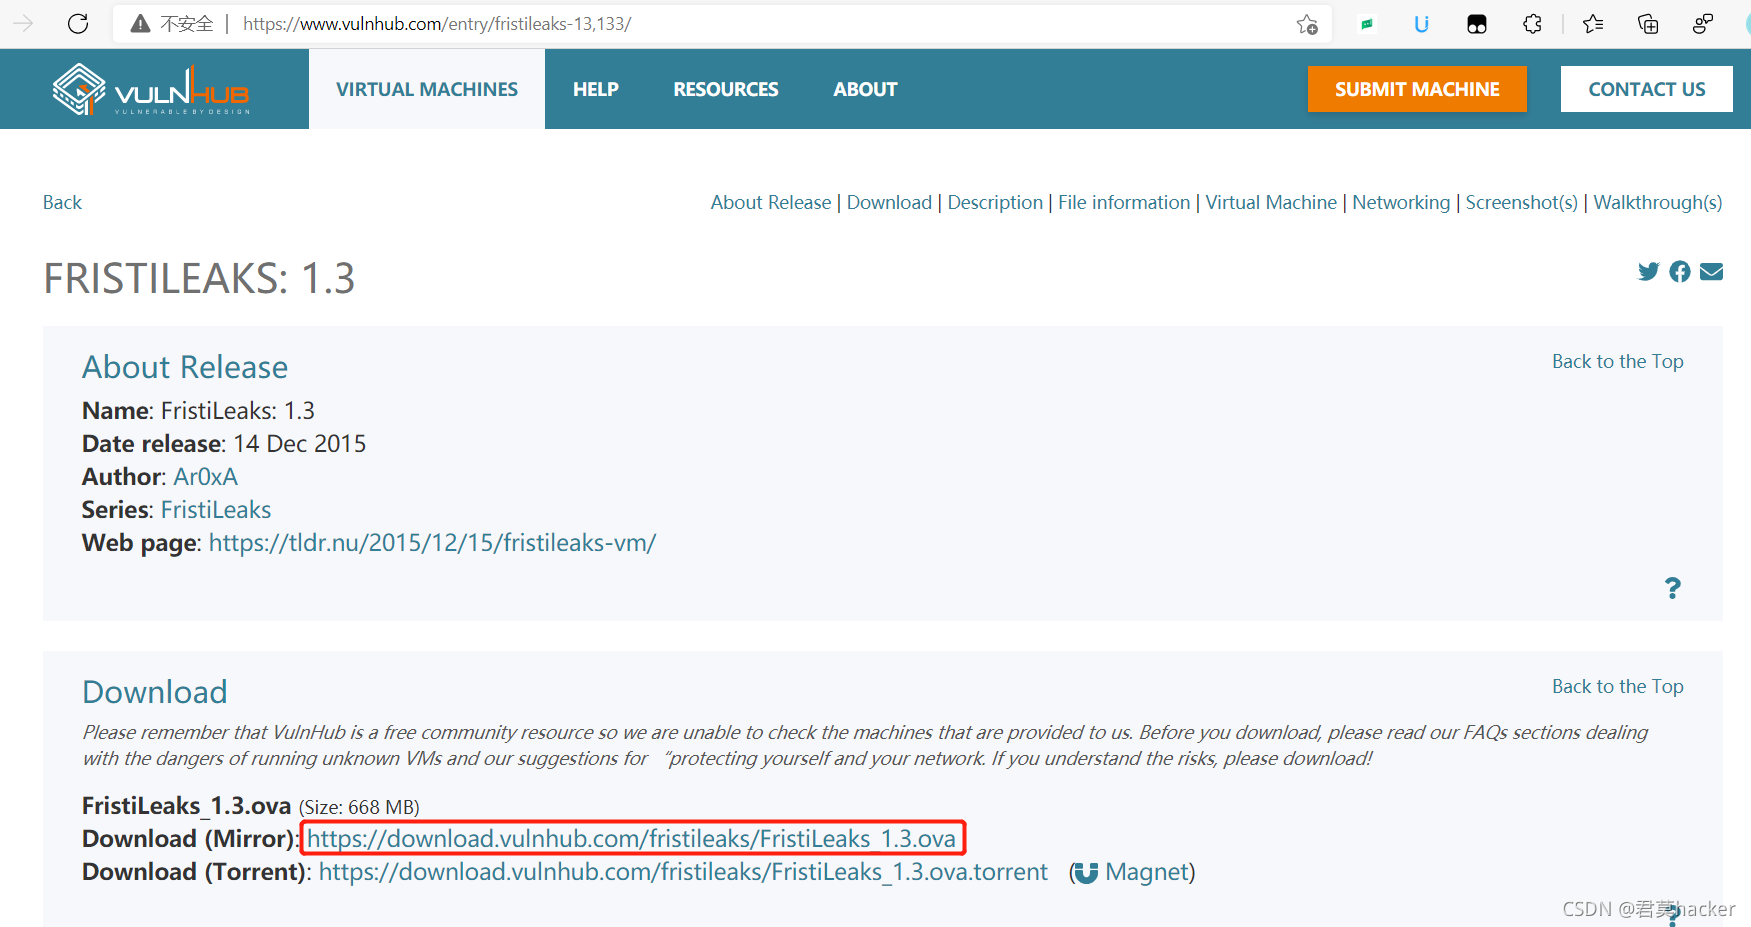Click the magnet icon beside the torrent link
Viewport: 1751px width, 927px height.
coord(1086,873)
